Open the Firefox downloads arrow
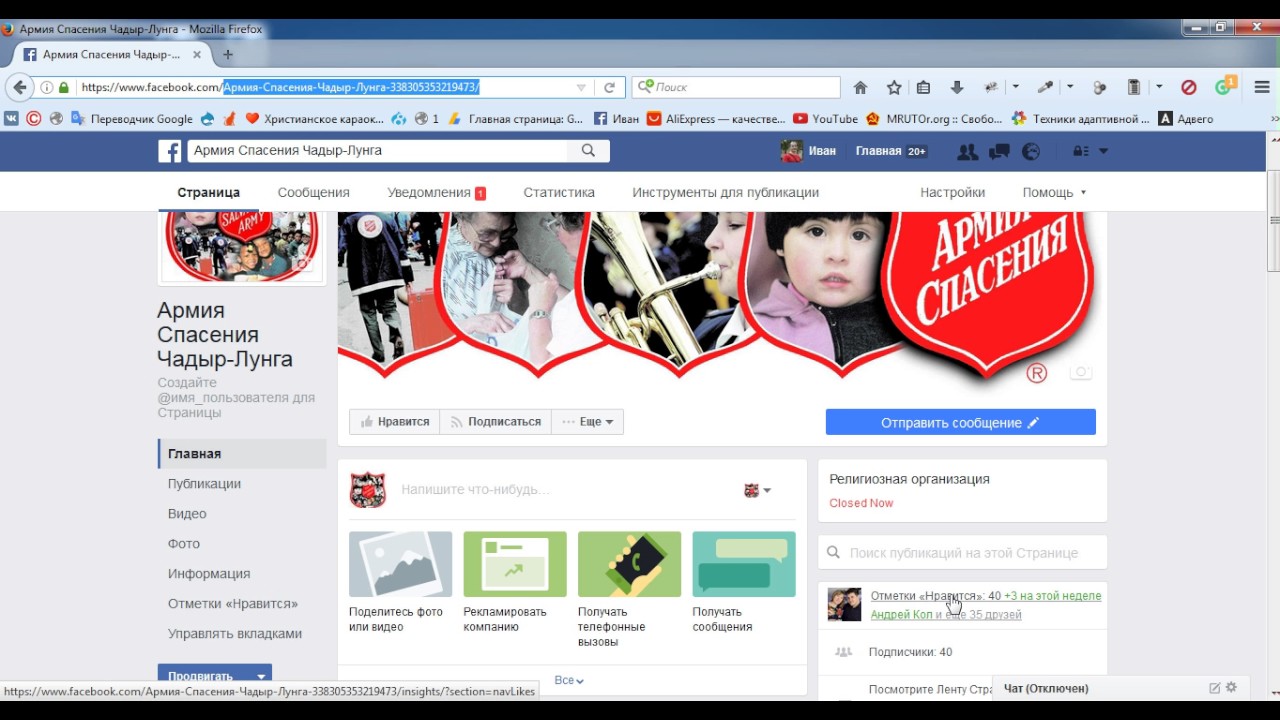The width and height of the screenshot is (1280, 720). pos(956,88)
